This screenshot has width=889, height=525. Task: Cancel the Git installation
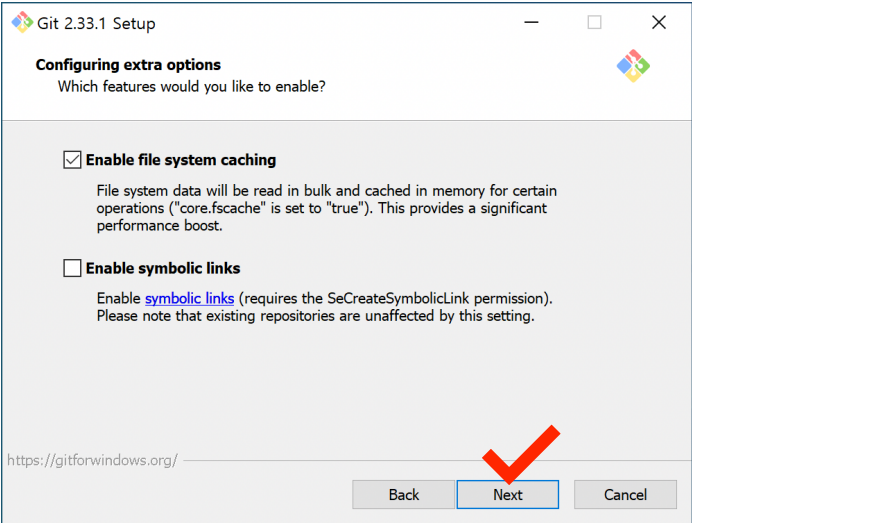click(625, 494)
